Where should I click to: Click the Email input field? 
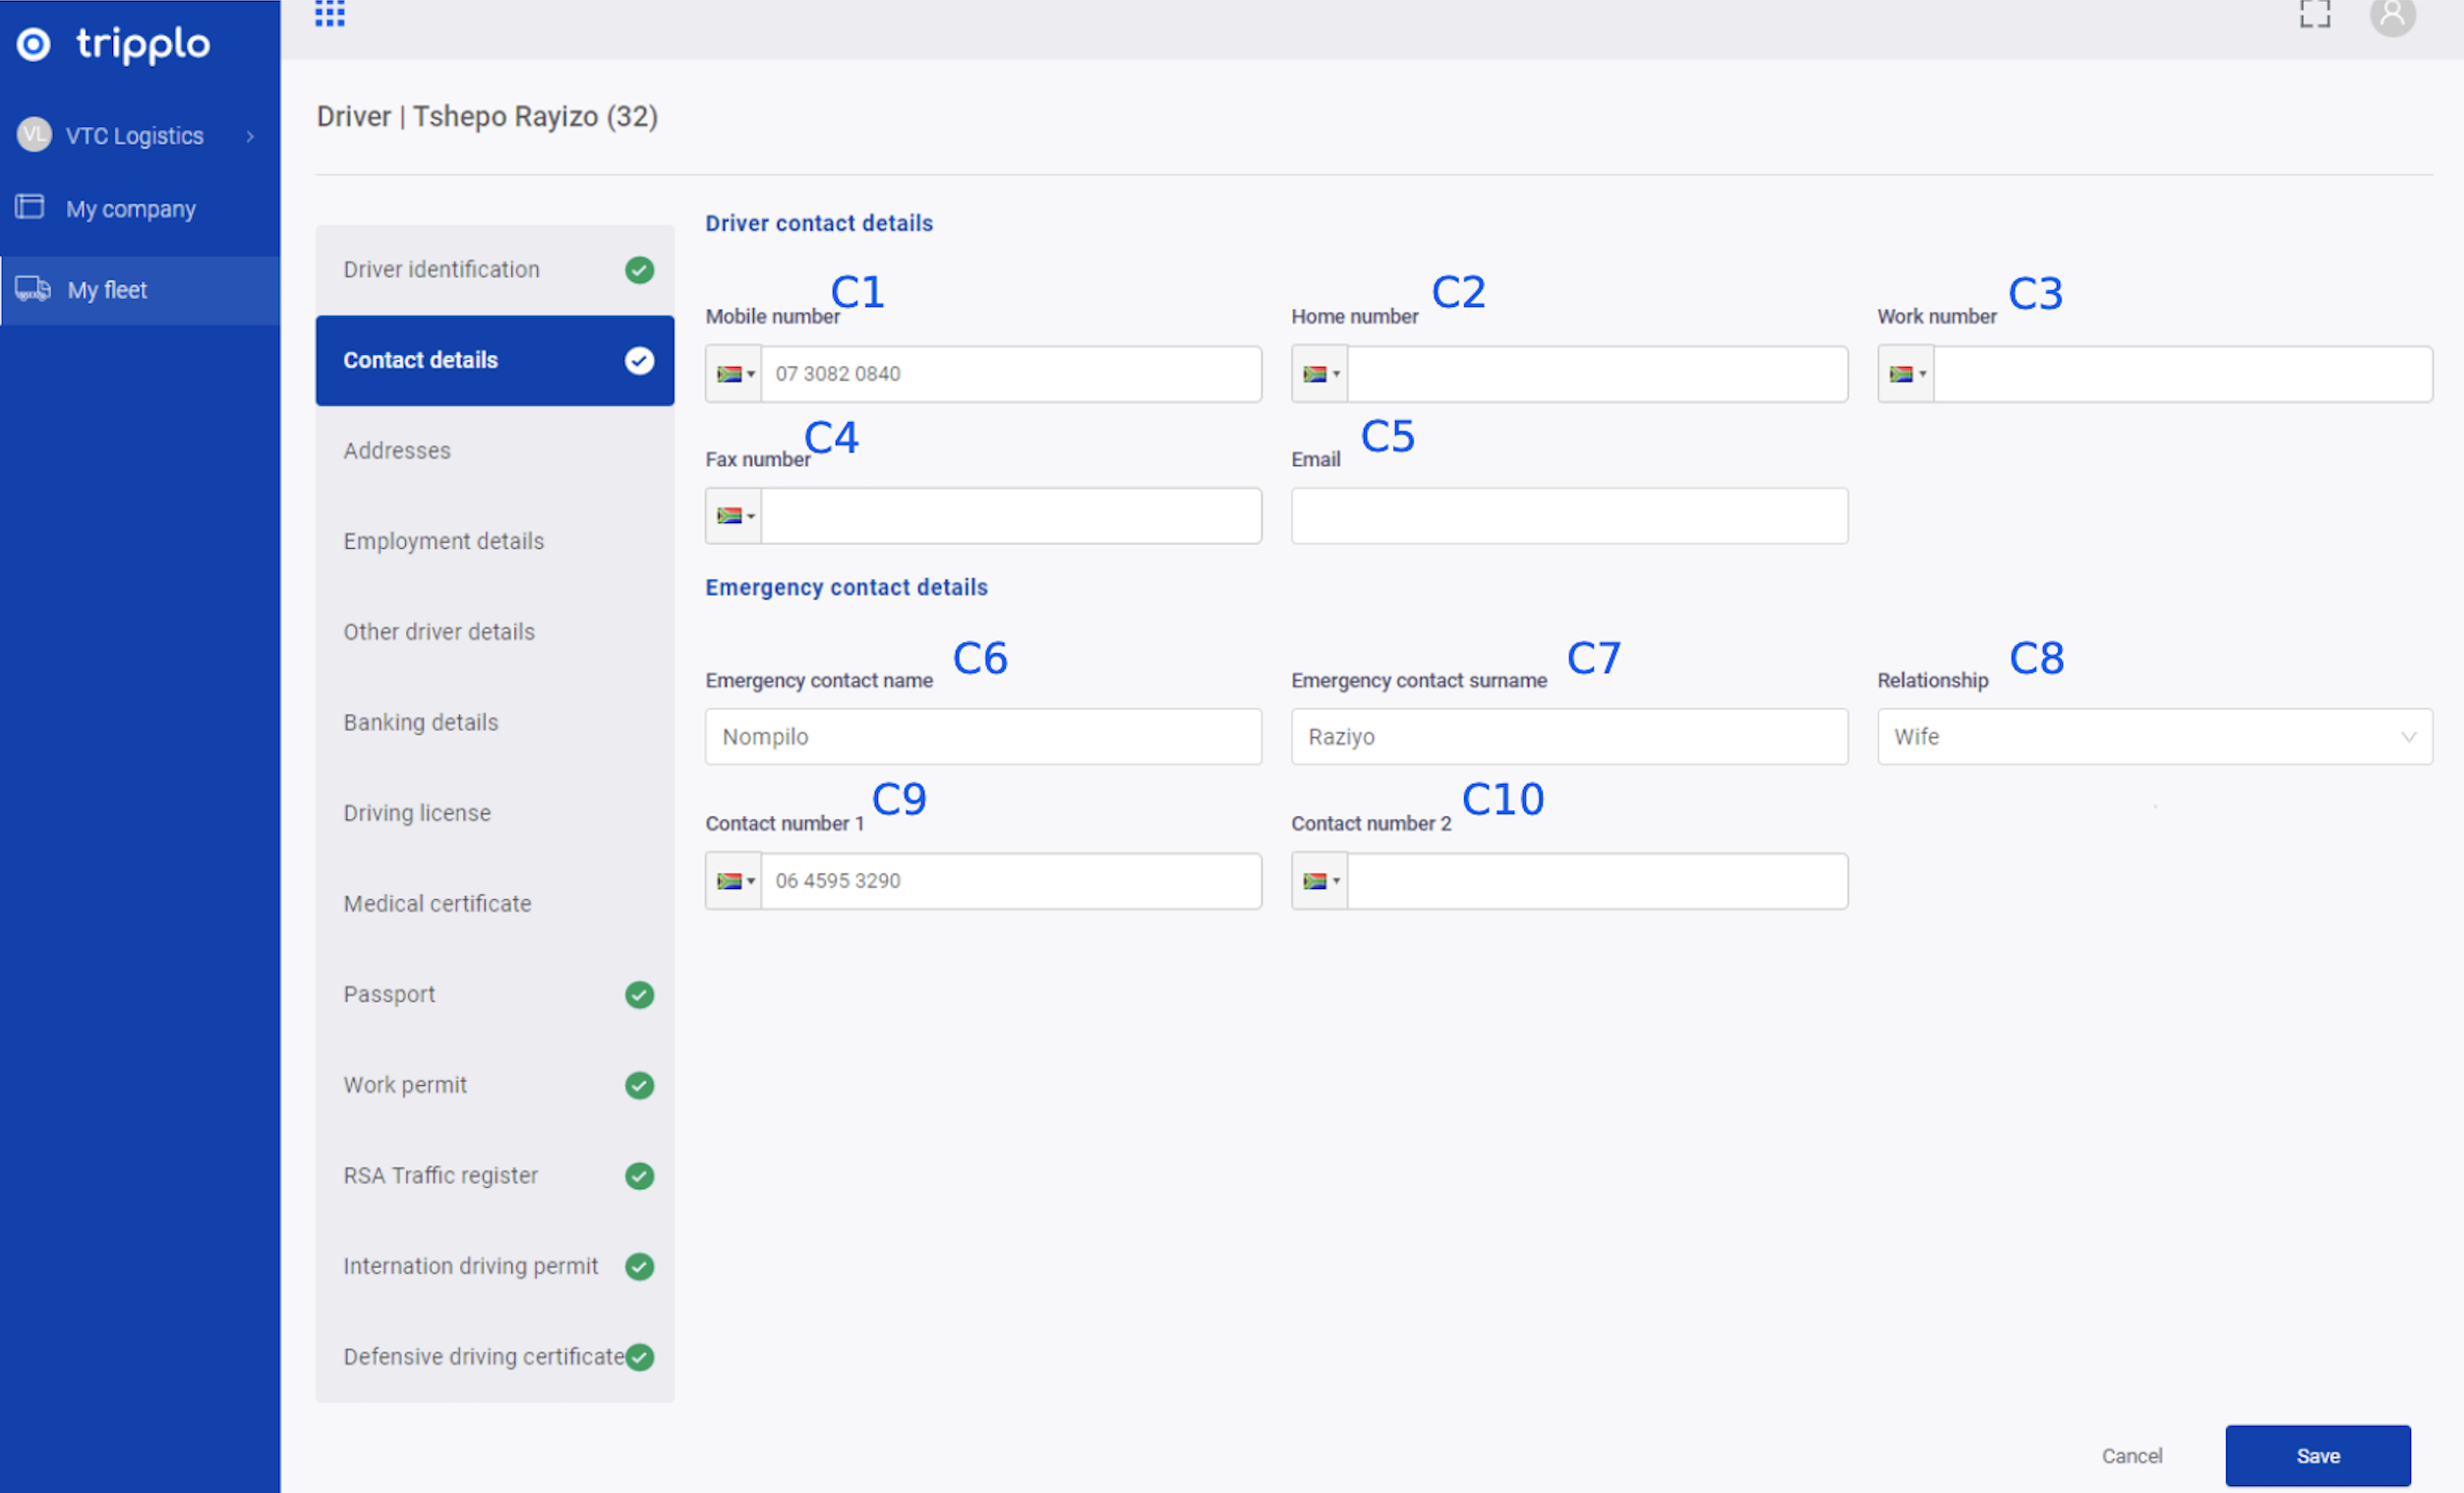[x=1568, y=516]
